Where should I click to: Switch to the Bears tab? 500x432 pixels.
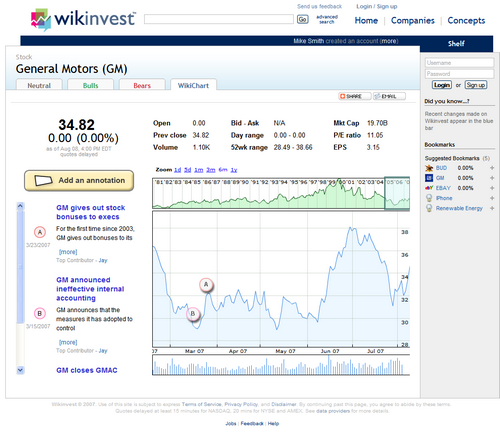click(142, 85)
